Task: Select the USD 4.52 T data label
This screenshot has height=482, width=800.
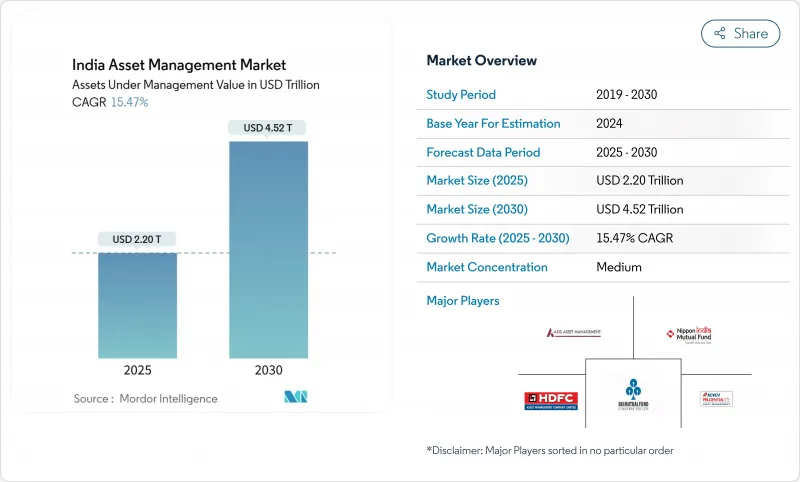Action: point(268,127)
